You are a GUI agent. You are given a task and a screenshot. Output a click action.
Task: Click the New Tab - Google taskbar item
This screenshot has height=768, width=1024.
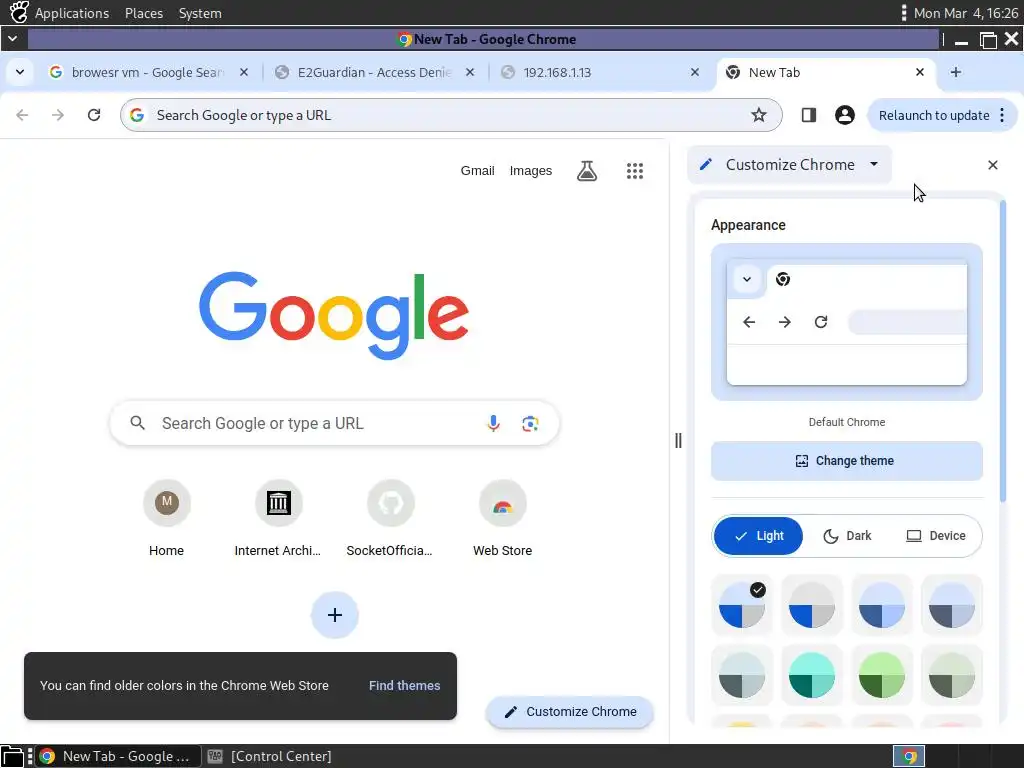116,756
